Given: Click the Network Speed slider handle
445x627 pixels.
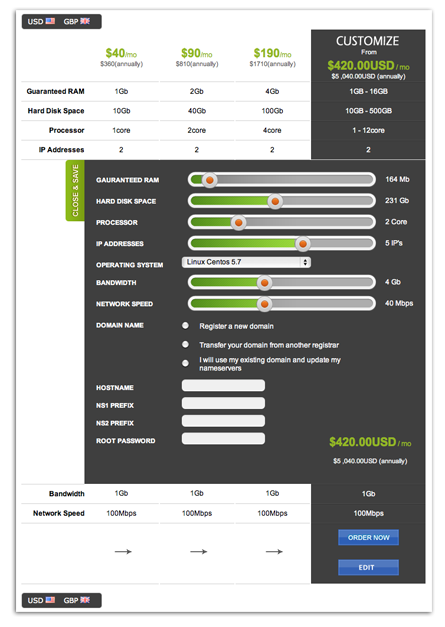Looking at the screenshot, I should coord(264,304).
